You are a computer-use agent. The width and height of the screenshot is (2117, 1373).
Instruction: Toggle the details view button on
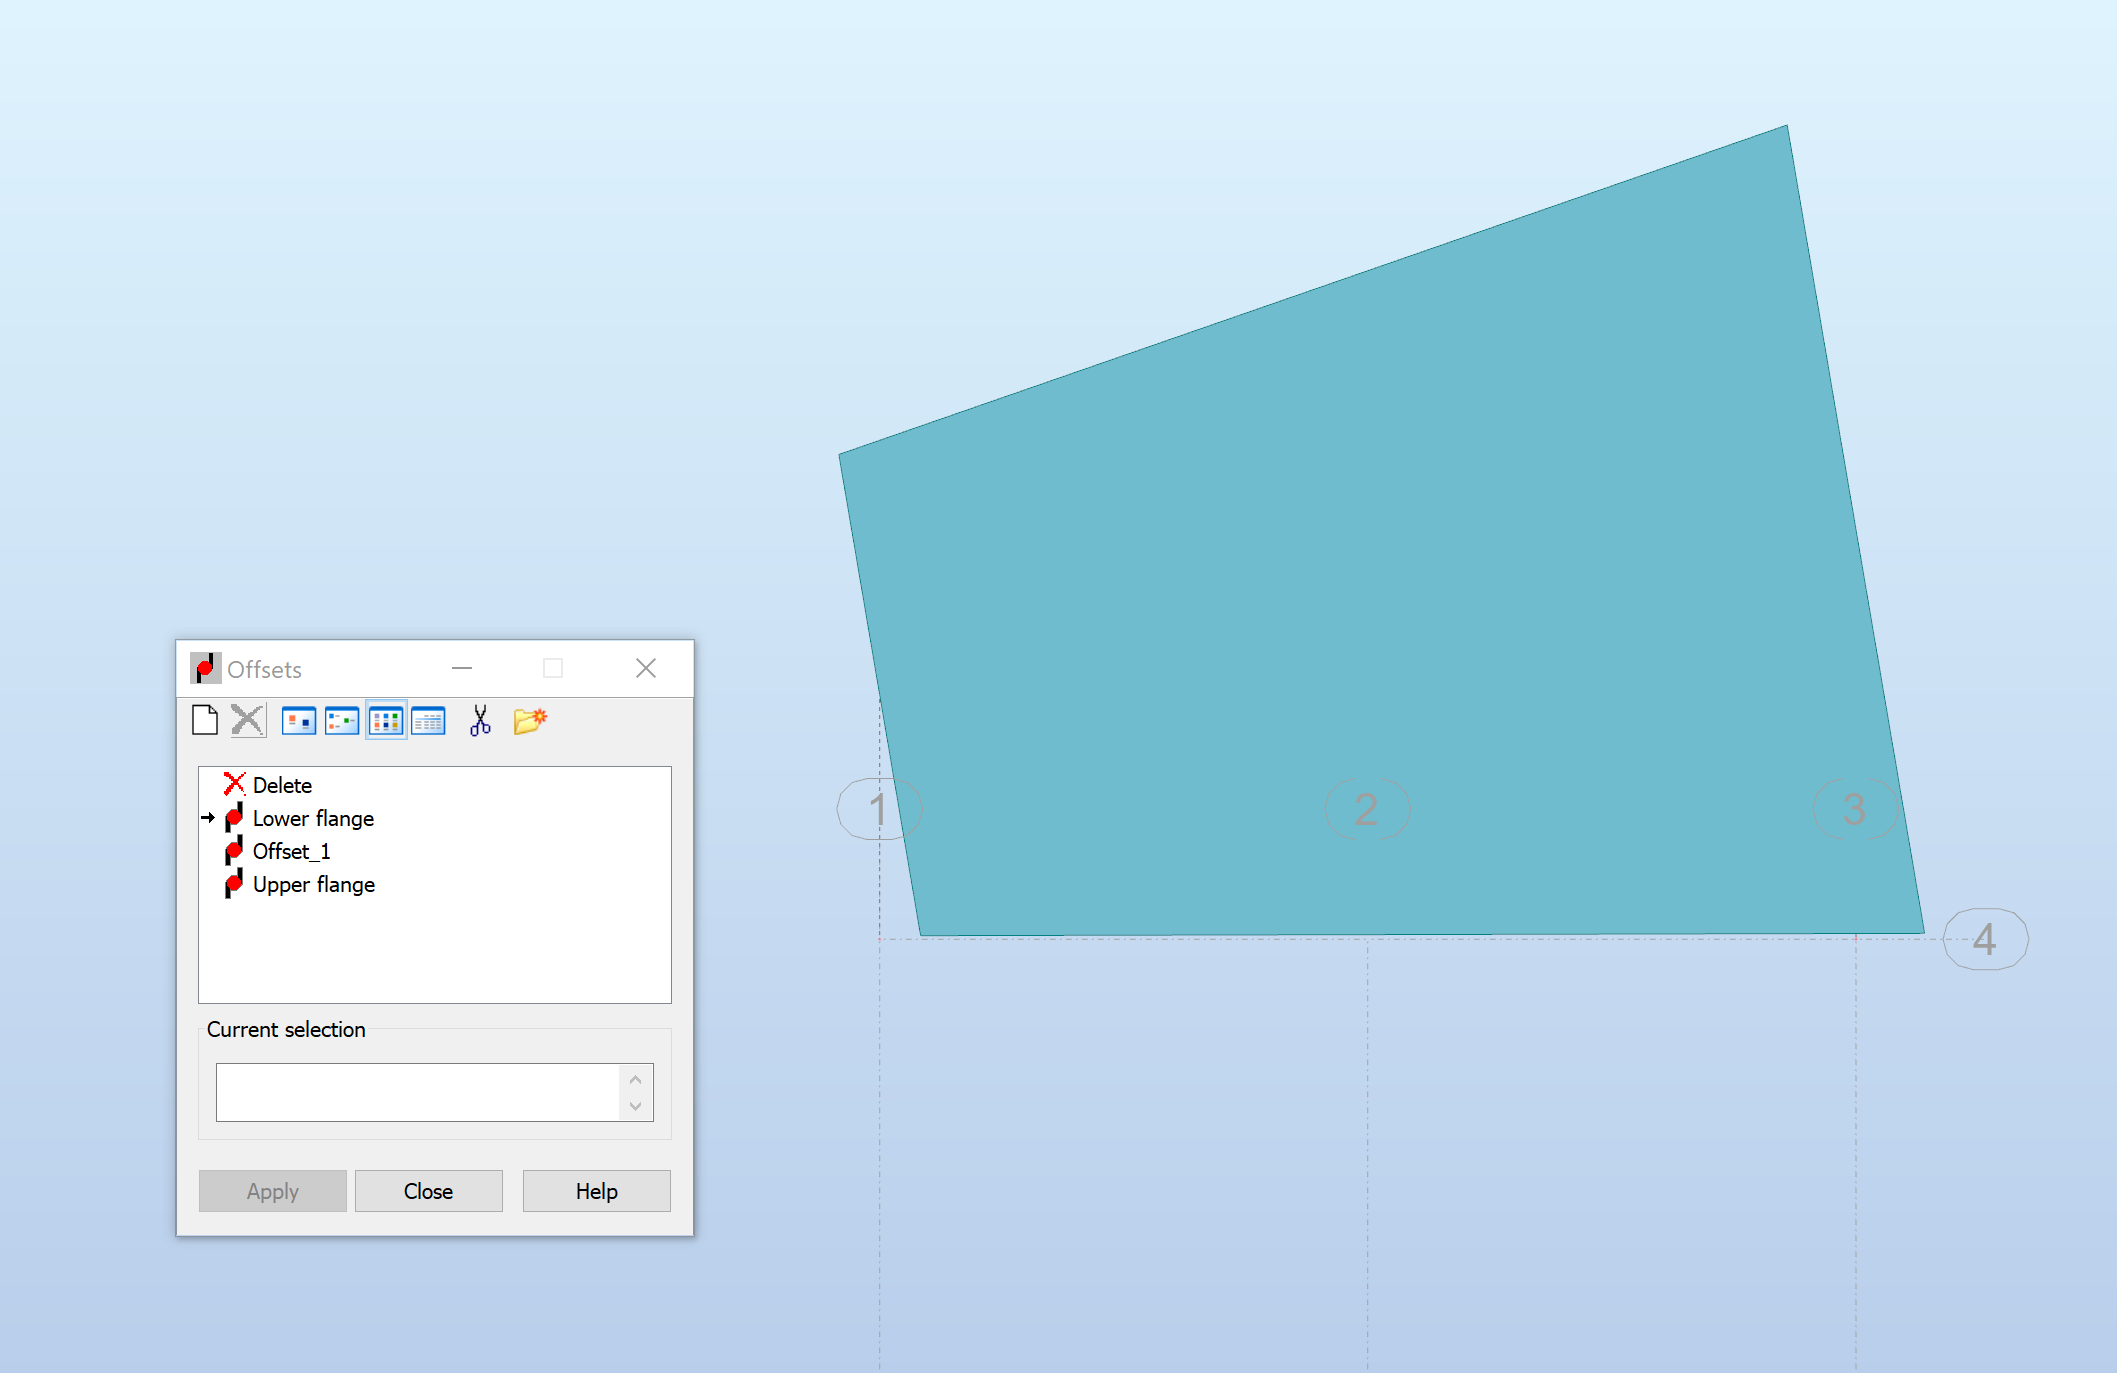(428, 720)
